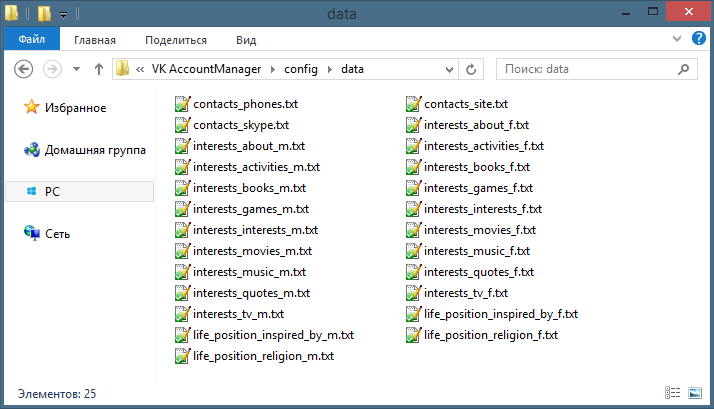Open the address bar history dropdown

[449, 70]
